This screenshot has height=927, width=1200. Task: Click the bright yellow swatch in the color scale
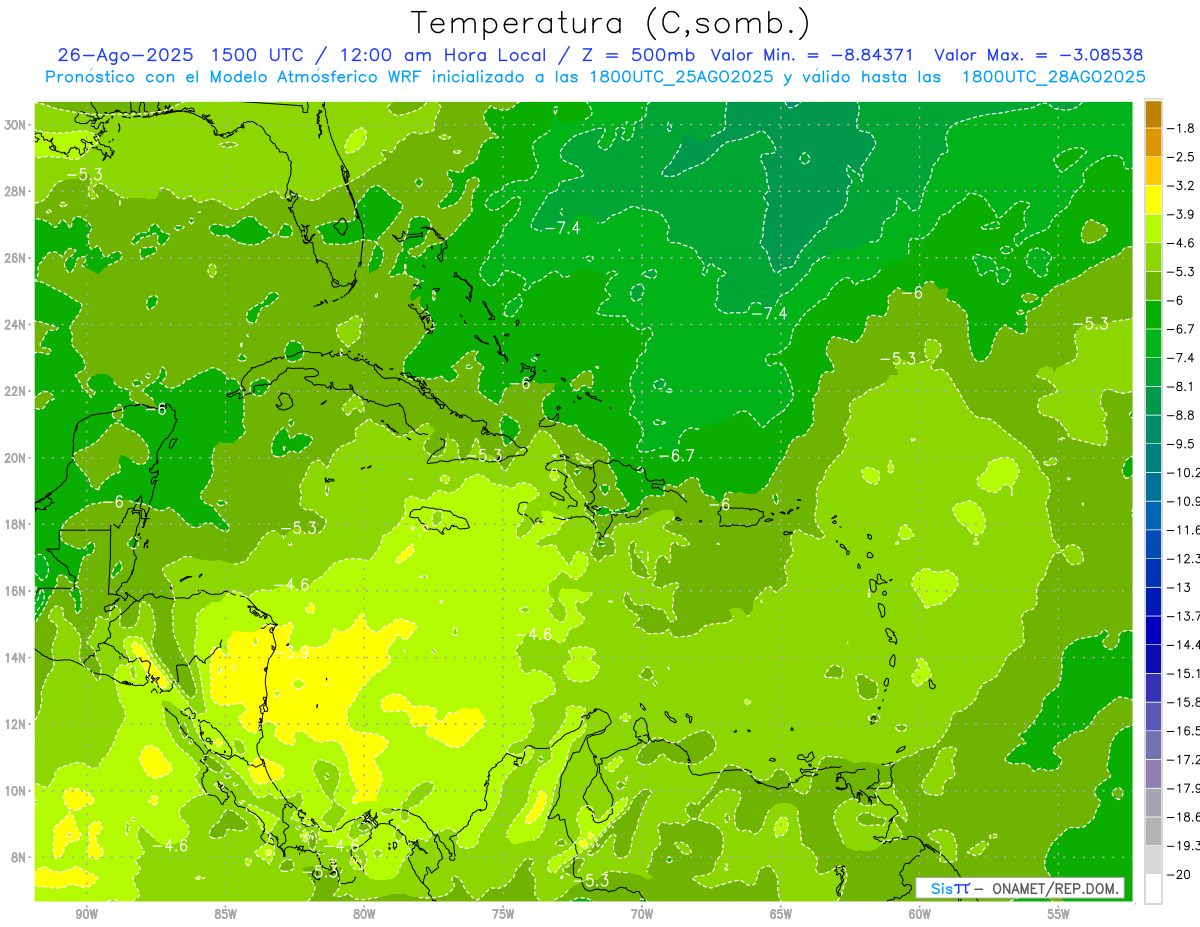point(1154,199)
